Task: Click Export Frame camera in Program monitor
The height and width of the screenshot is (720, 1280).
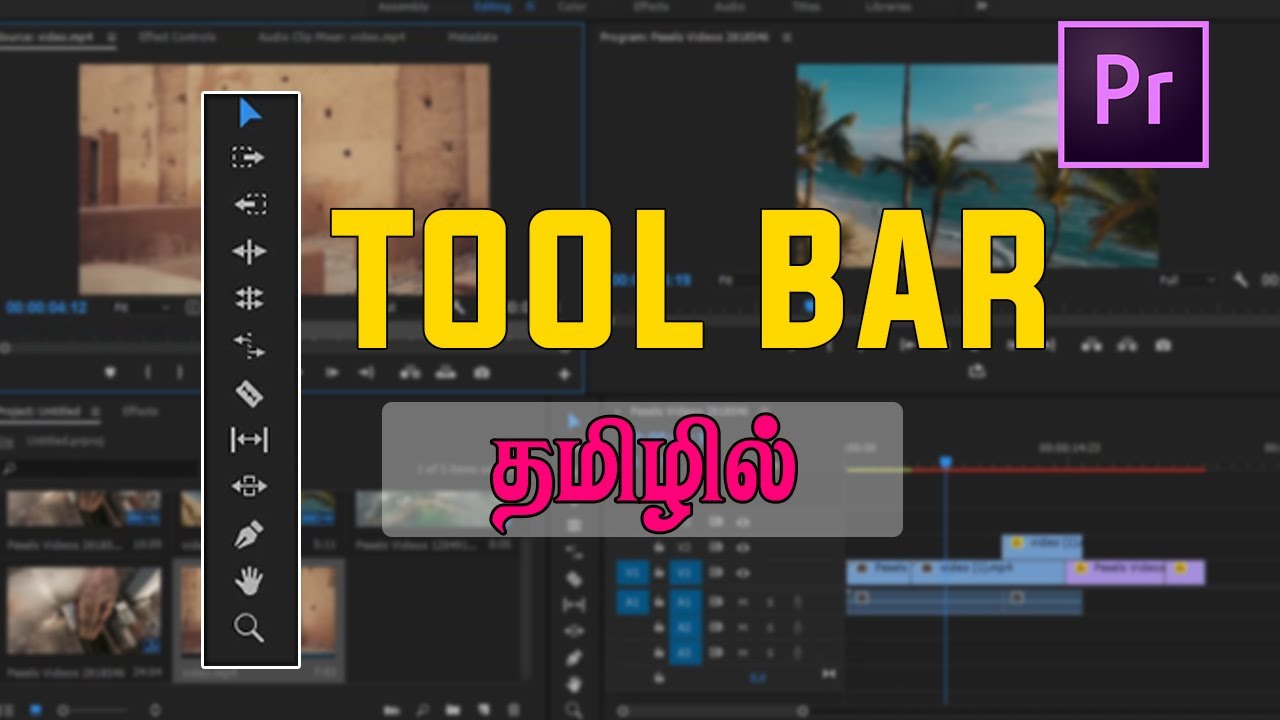Action: click(x=1163, y=345)
